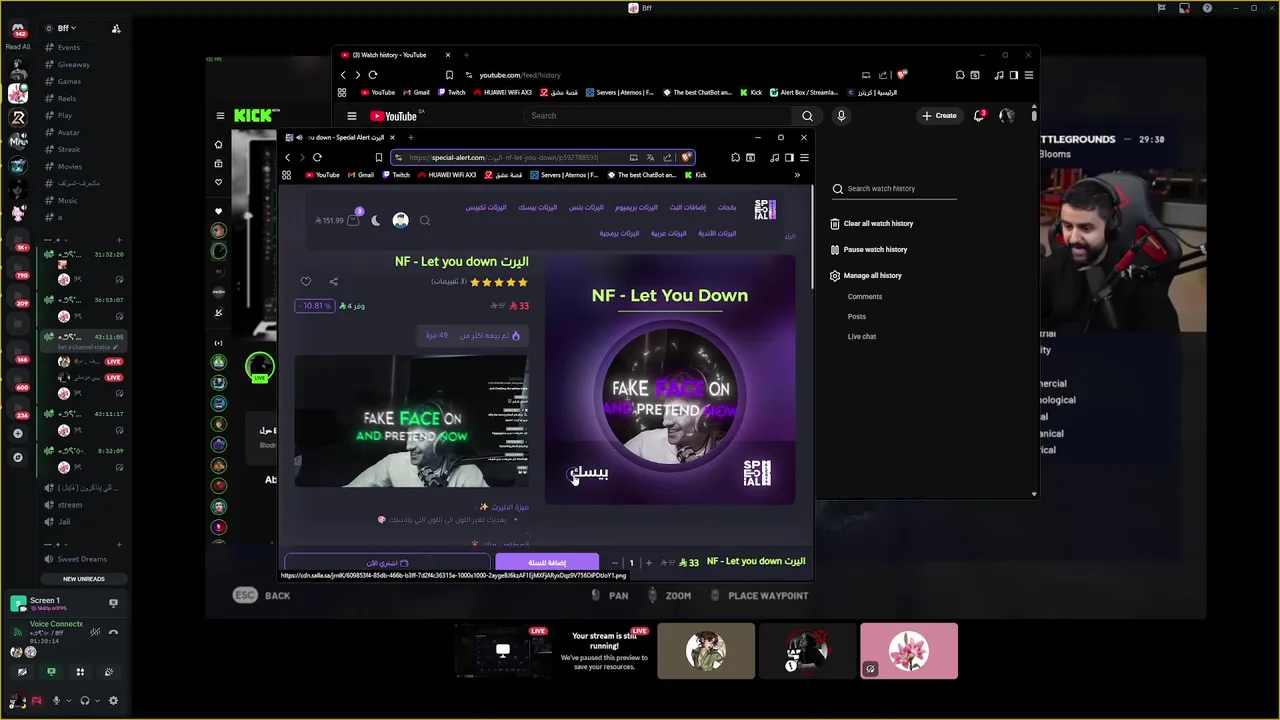Open Twitch bookmark in Special Alert window
This screenshot has height=720, width=1280.
(x=396, y=175)
